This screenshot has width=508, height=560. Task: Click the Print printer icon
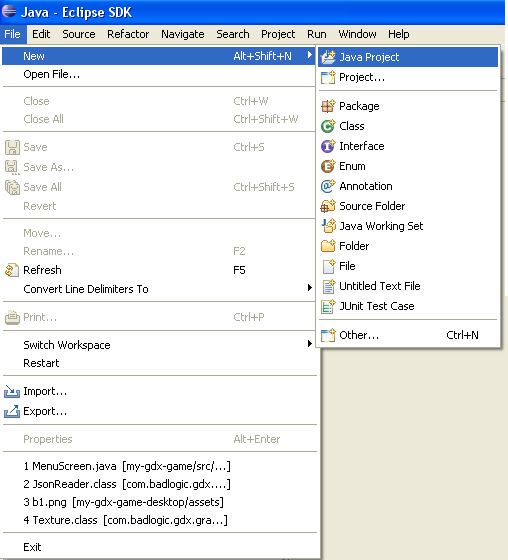12,317
